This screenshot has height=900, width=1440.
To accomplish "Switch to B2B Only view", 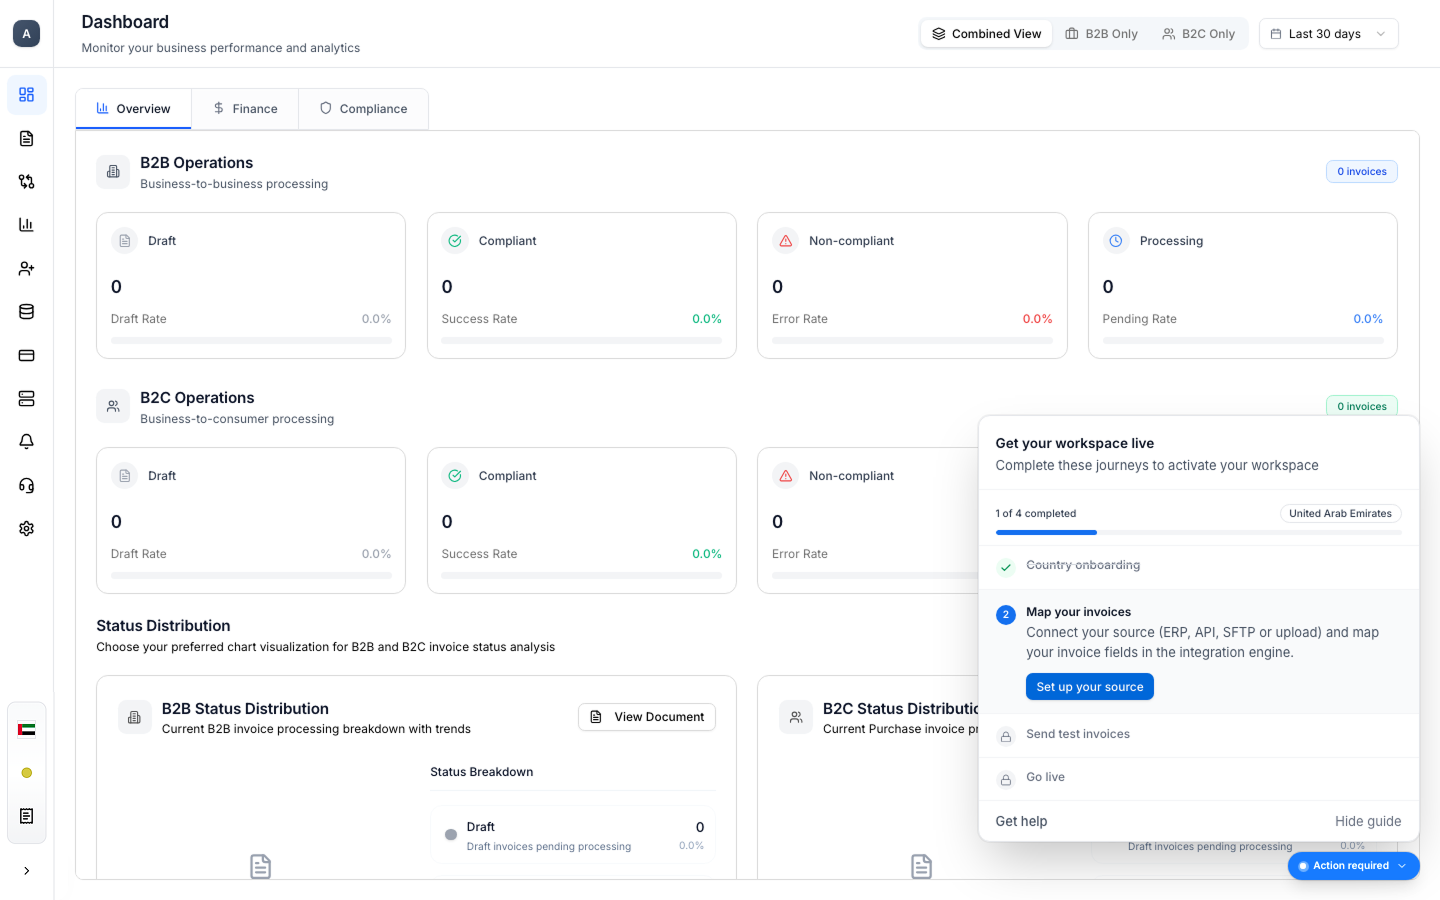I will tap(1102, 34).
